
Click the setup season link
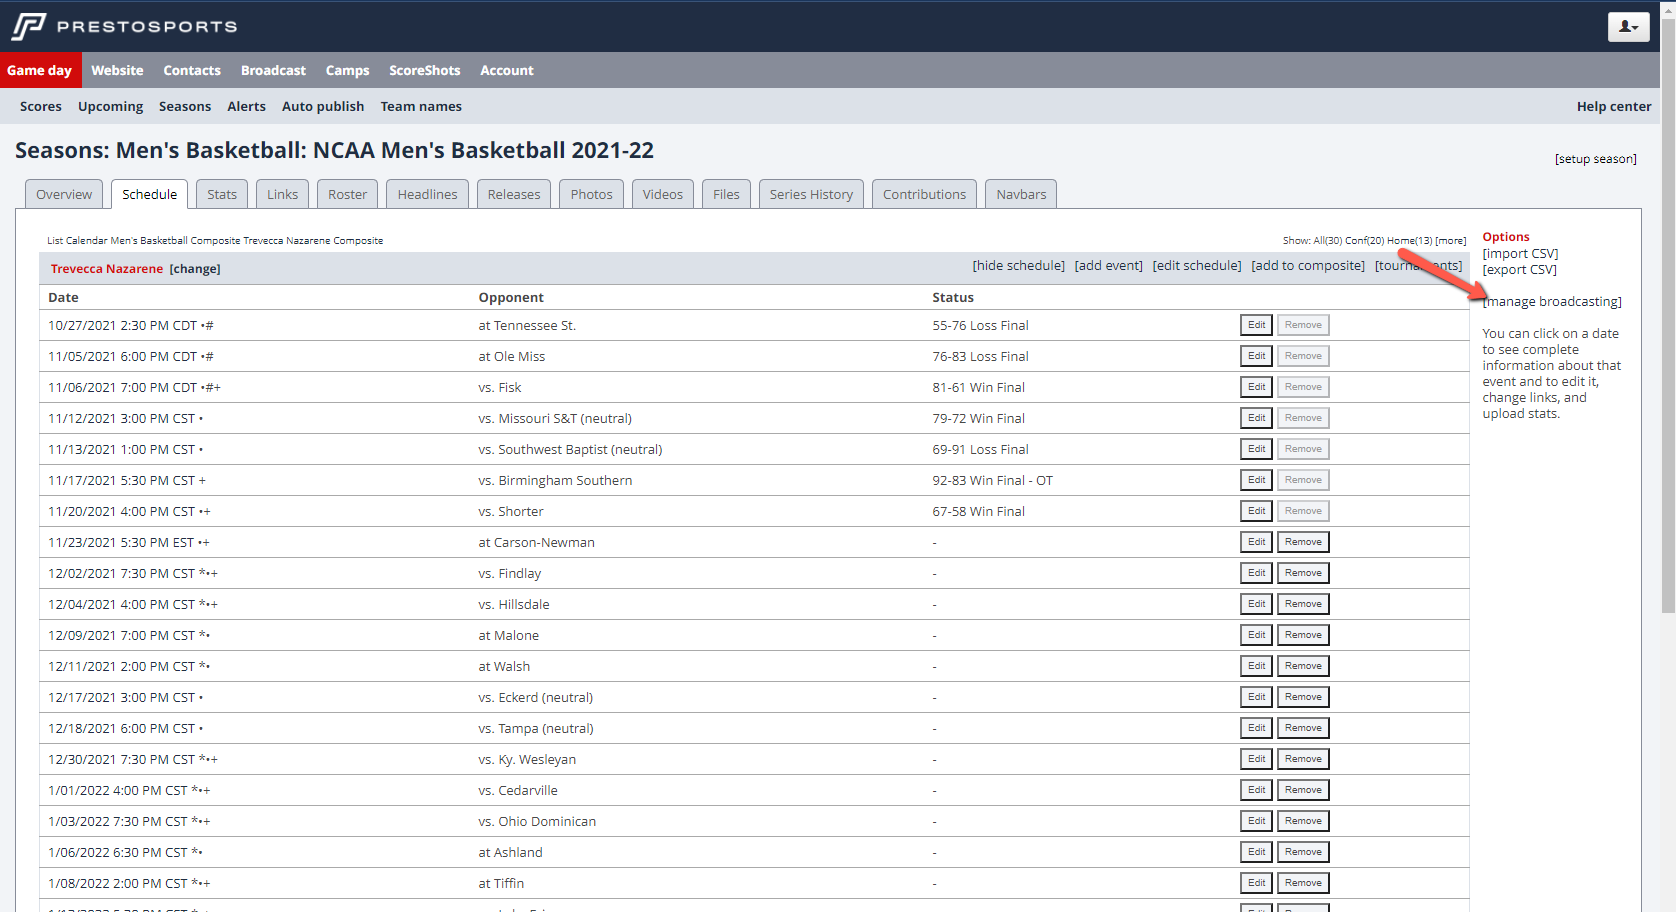(x=1595, y=159)
